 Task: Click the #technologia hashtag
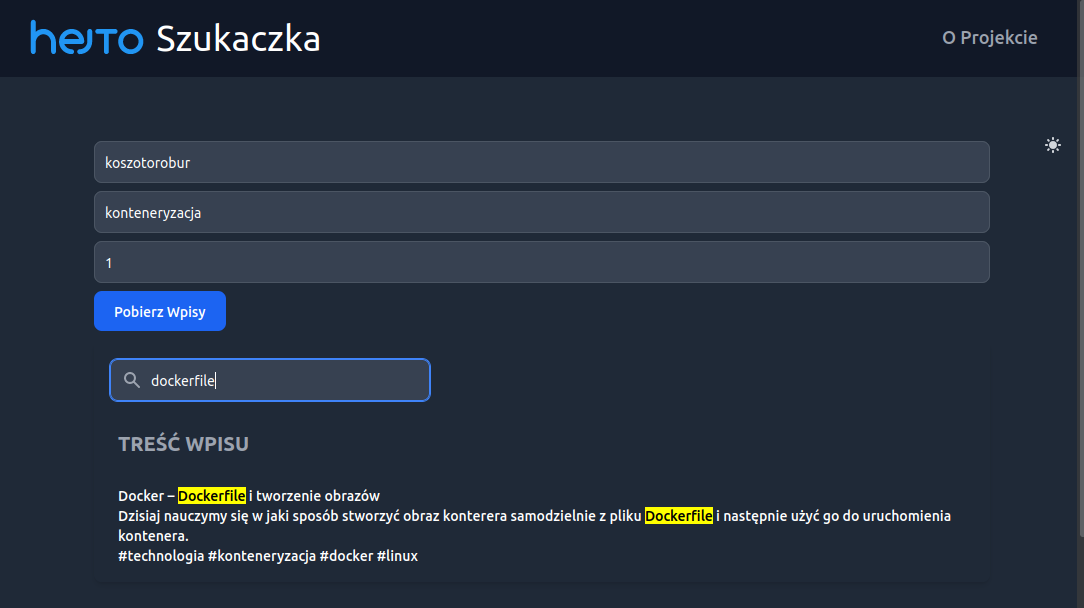pos(160,556)
